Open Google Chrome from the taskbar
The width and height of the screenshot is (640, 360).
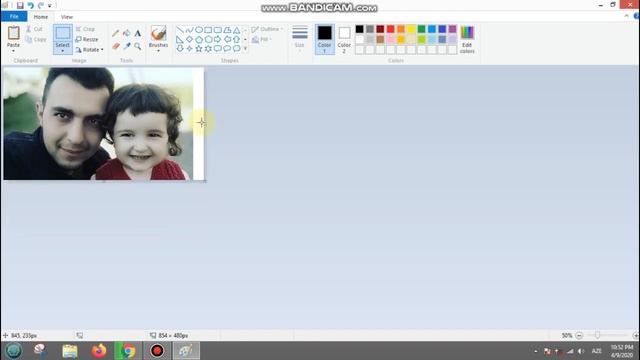[x=127, y=351]
